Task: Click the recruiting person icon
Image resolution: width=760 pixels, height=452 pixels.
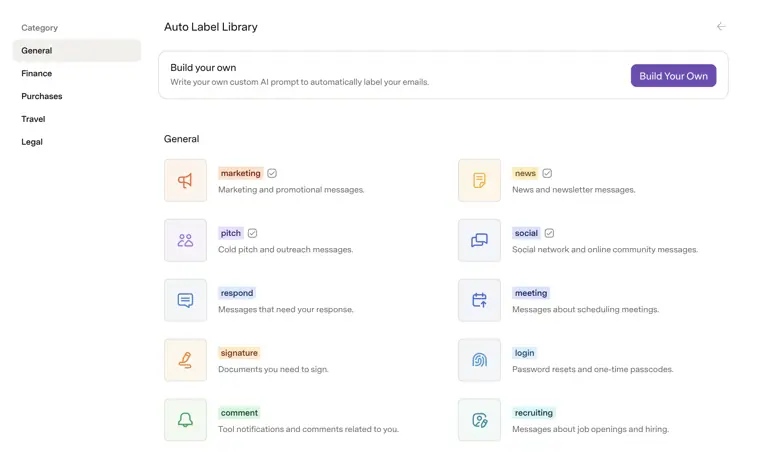Action: tap(479, 420)
